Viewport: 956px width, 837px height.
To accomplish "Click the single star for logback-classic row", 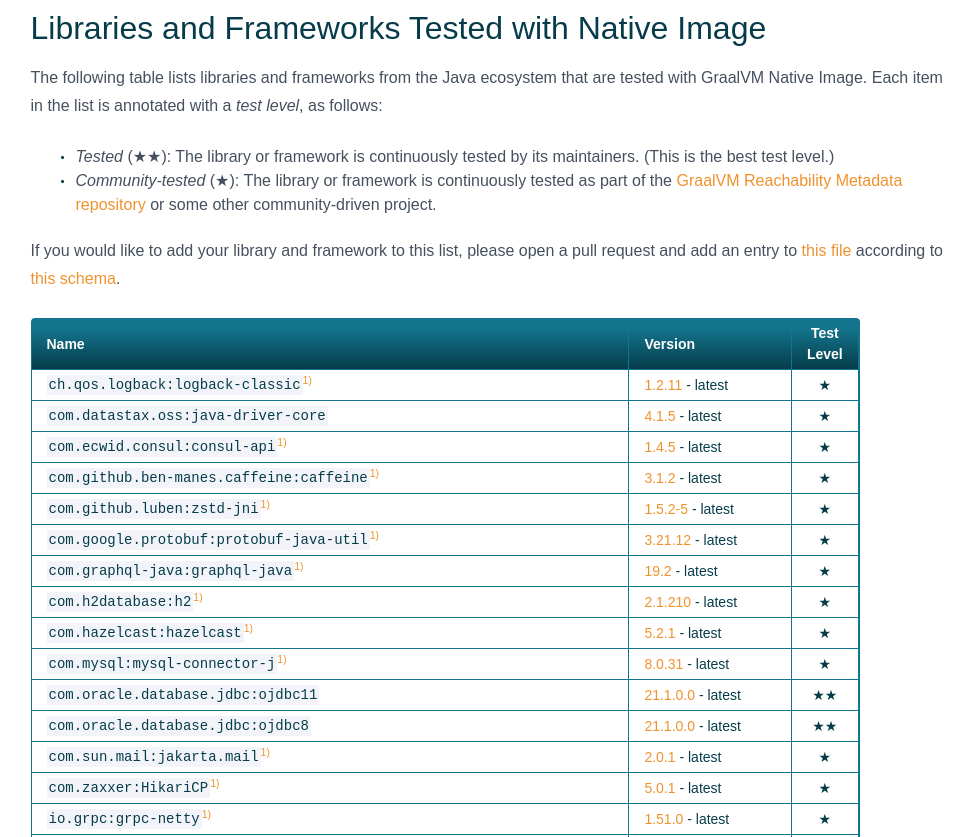I will (x=825, y=385).
